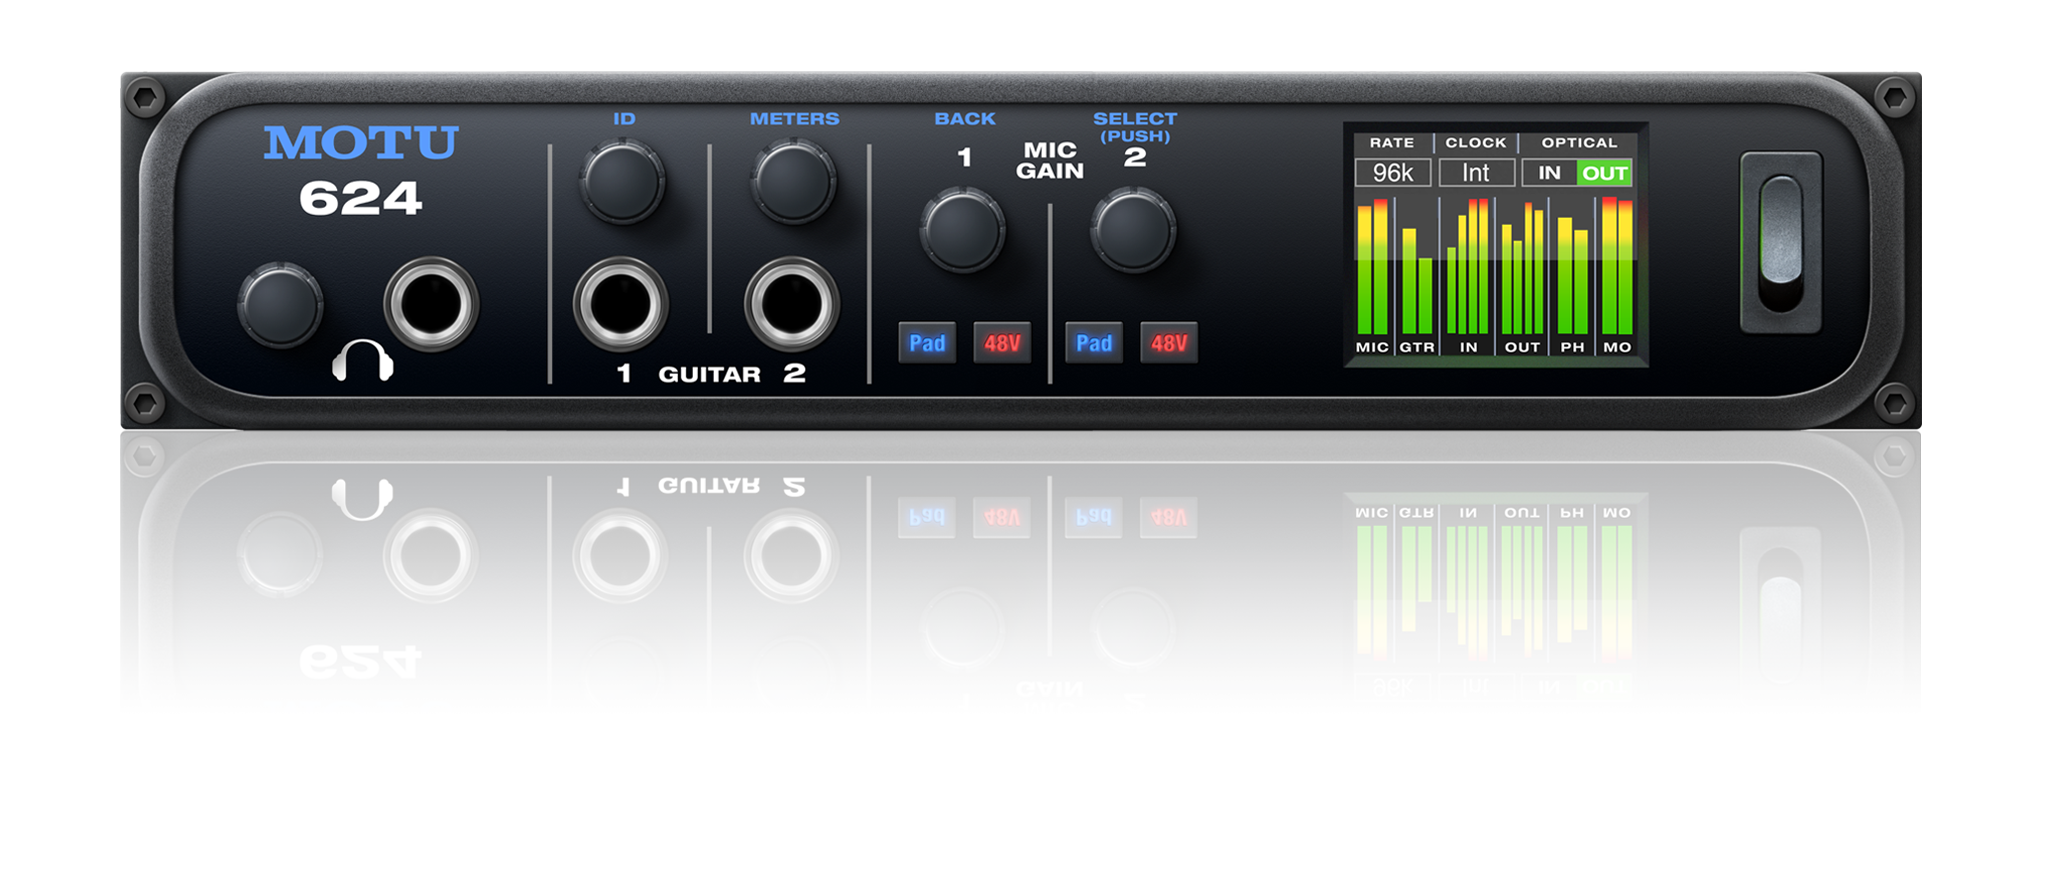This screenshot has height=884, width=2048.
Task: Click the MOTU logo
Action: point(361,143)
